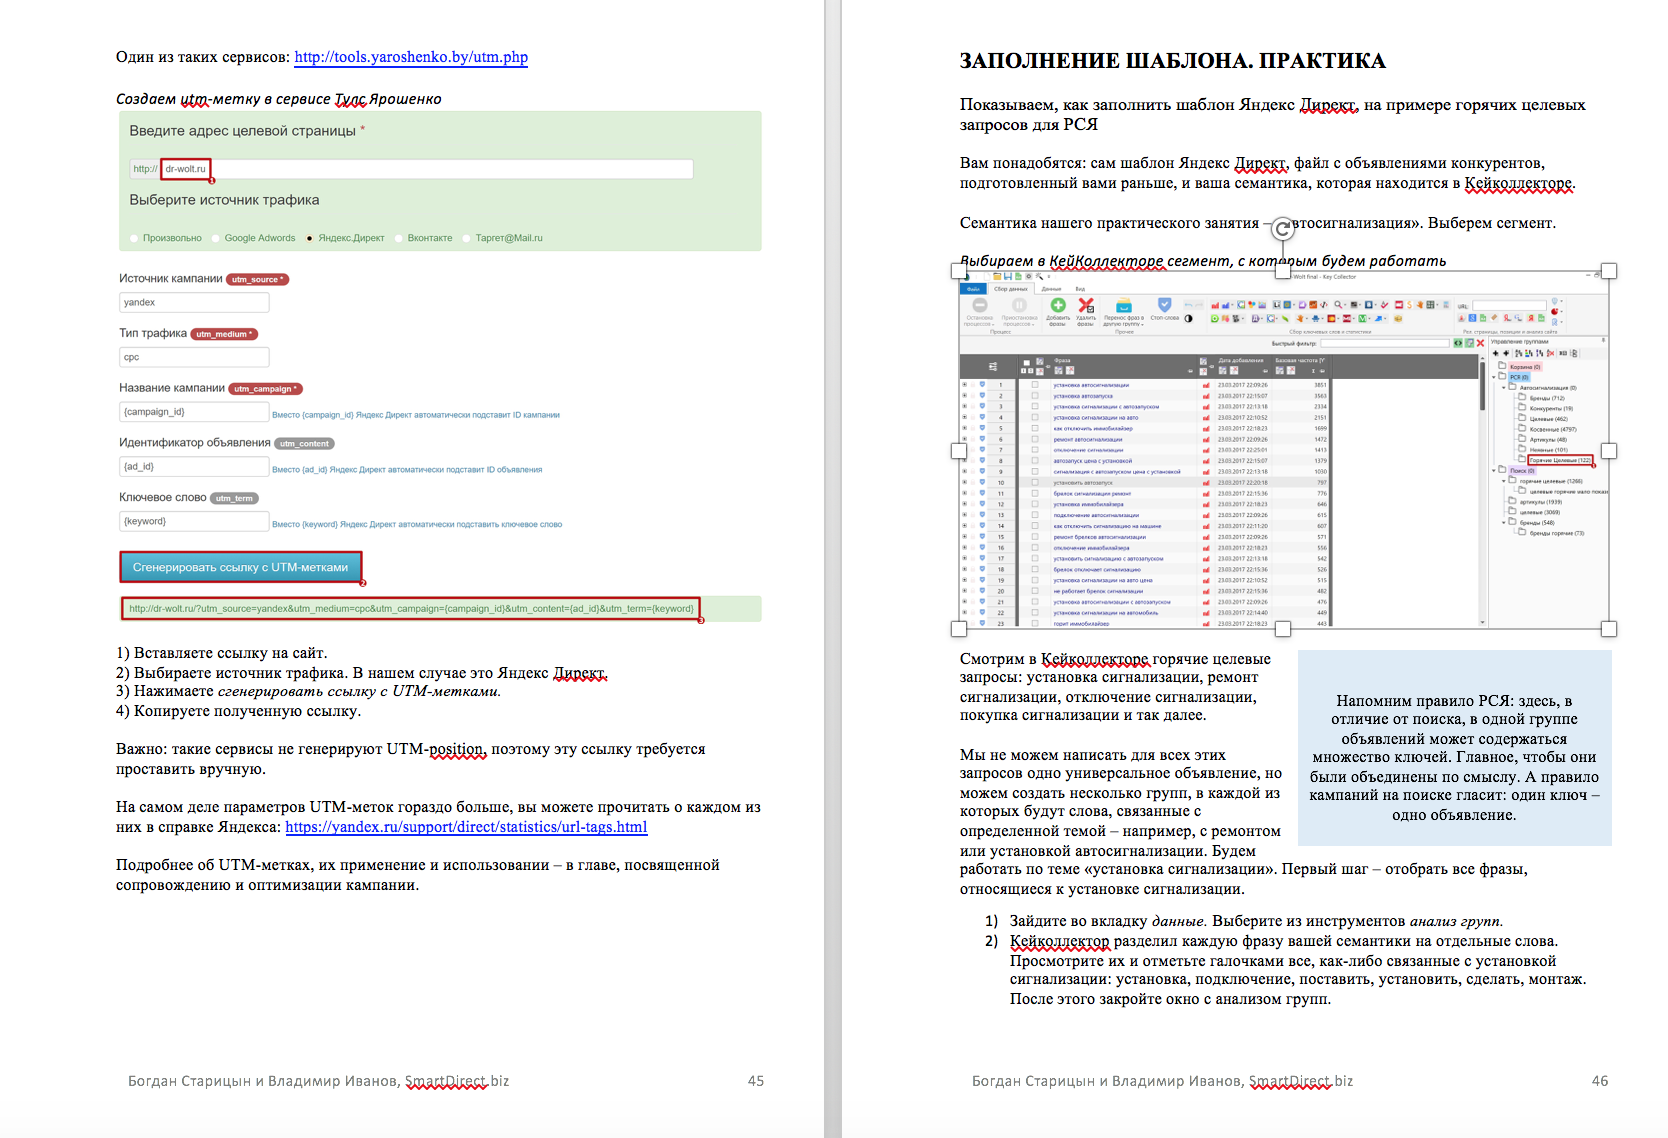Click the URL input field in Key Collector ribbon
1668x1138 pixels.
pyautogui.click(x=1509, y=306)
